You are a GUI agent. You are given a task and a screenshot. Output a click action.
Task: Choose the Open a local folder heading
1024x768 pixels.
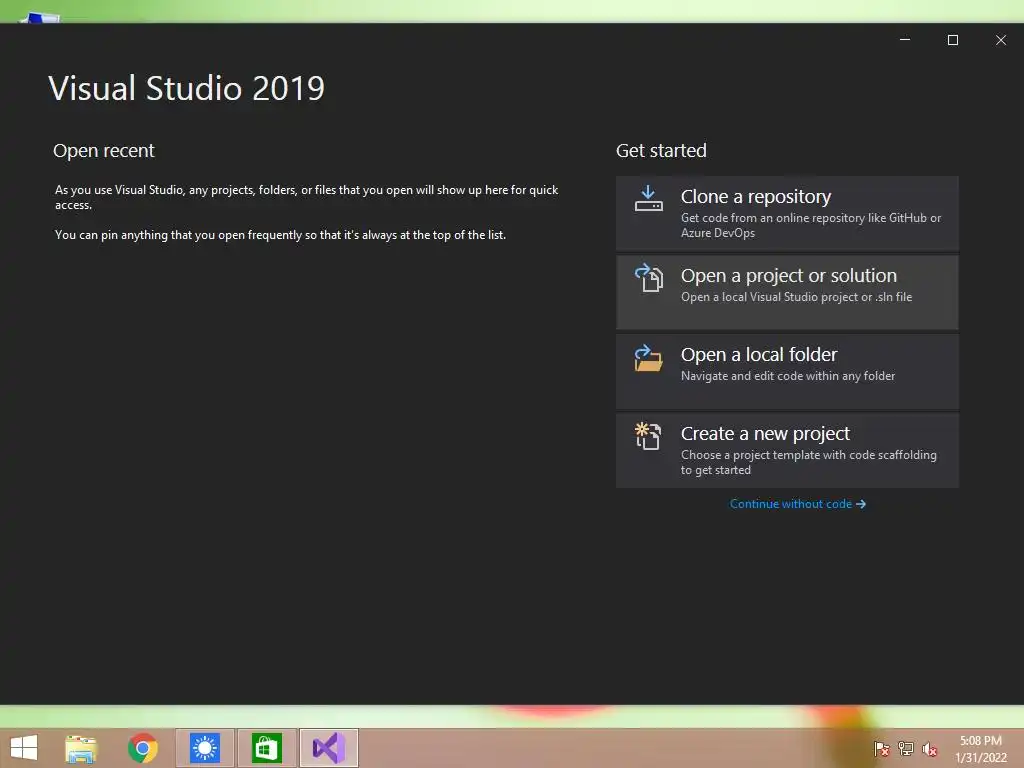point(759,355)
